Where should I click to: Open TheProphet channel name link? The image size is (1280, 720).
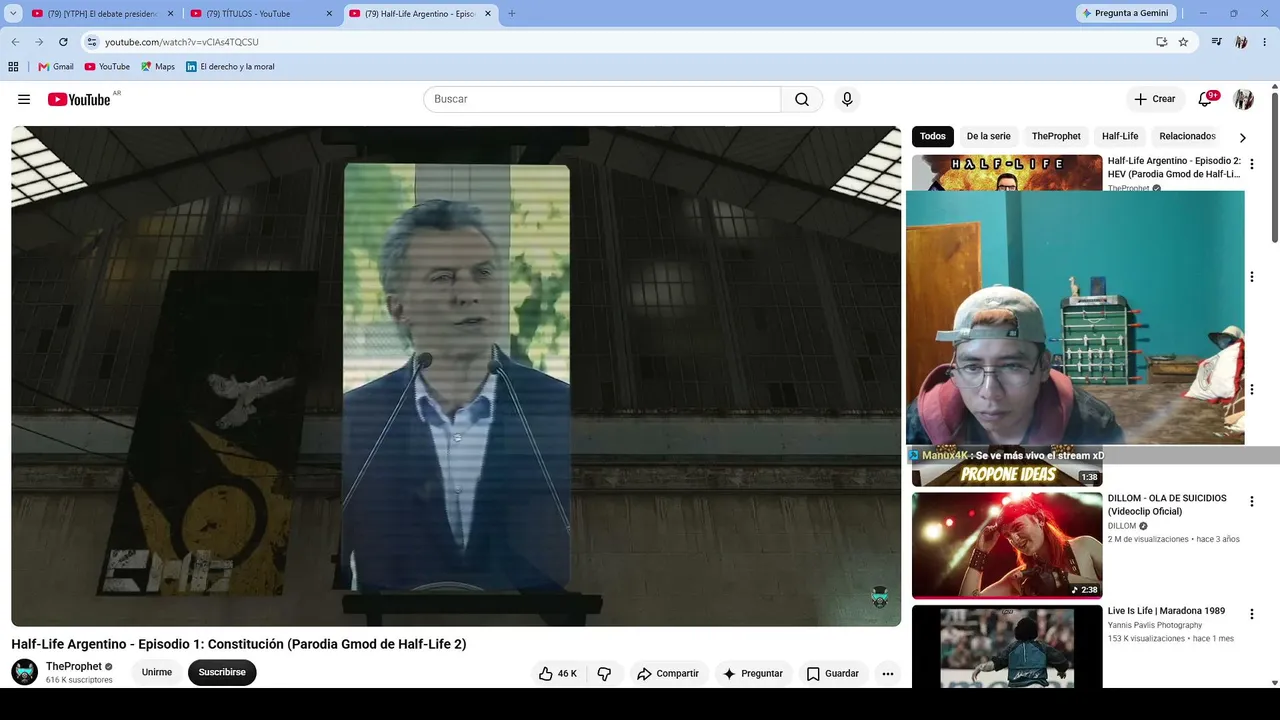(x=74, y=666)
